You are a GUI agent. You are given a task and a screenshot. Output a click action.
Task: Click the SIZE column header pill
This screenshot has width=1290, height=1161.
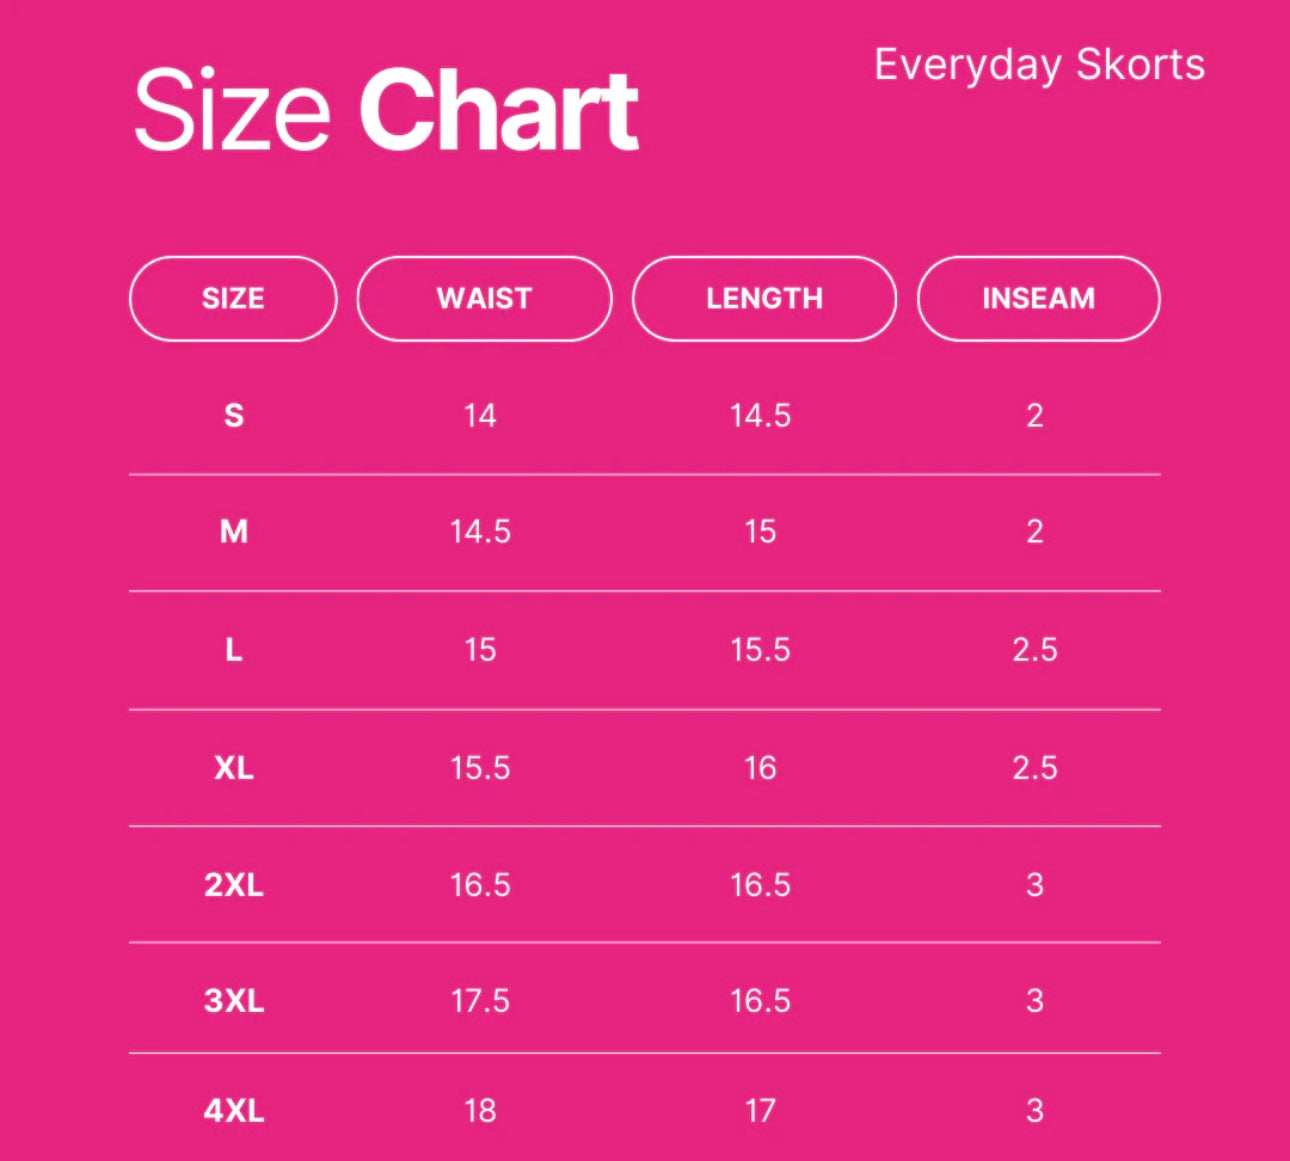click(x=233, y=299)
